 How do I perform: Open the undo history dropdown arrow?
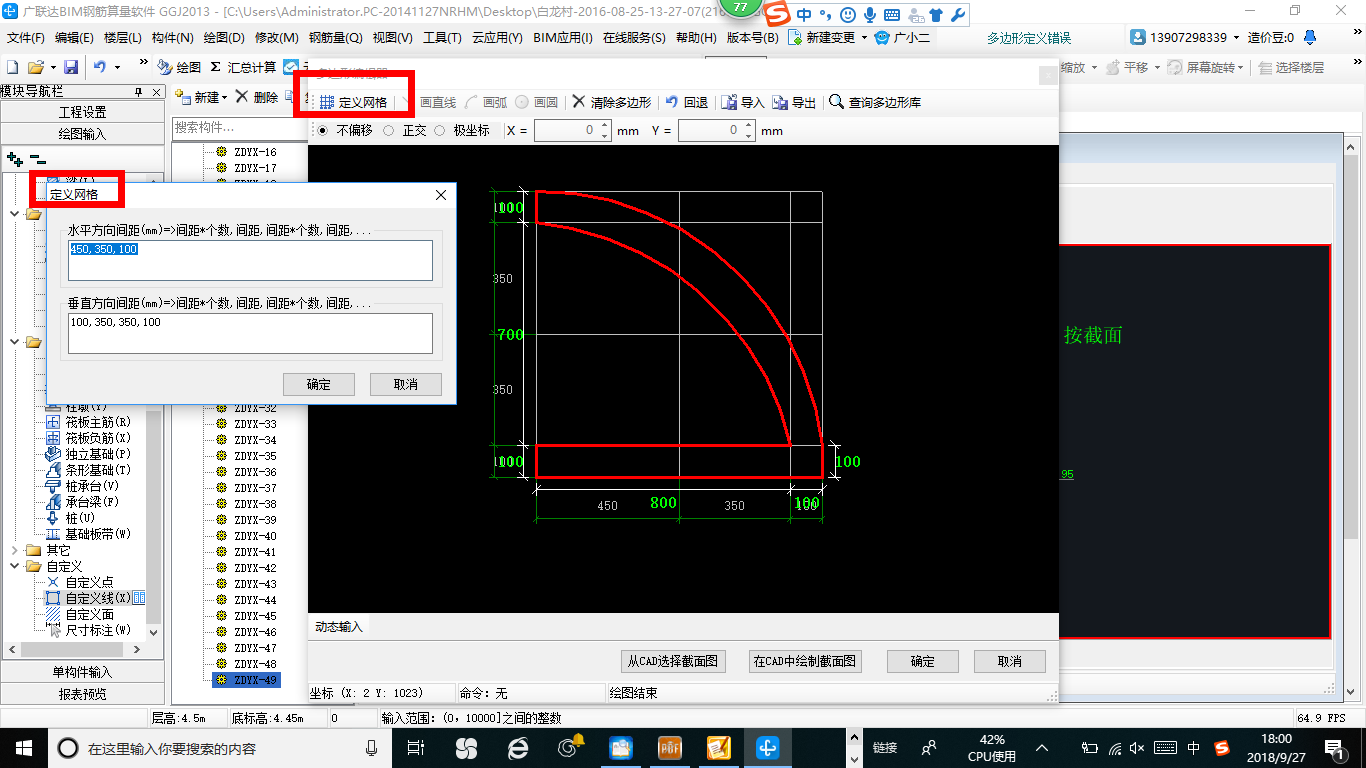117,67
